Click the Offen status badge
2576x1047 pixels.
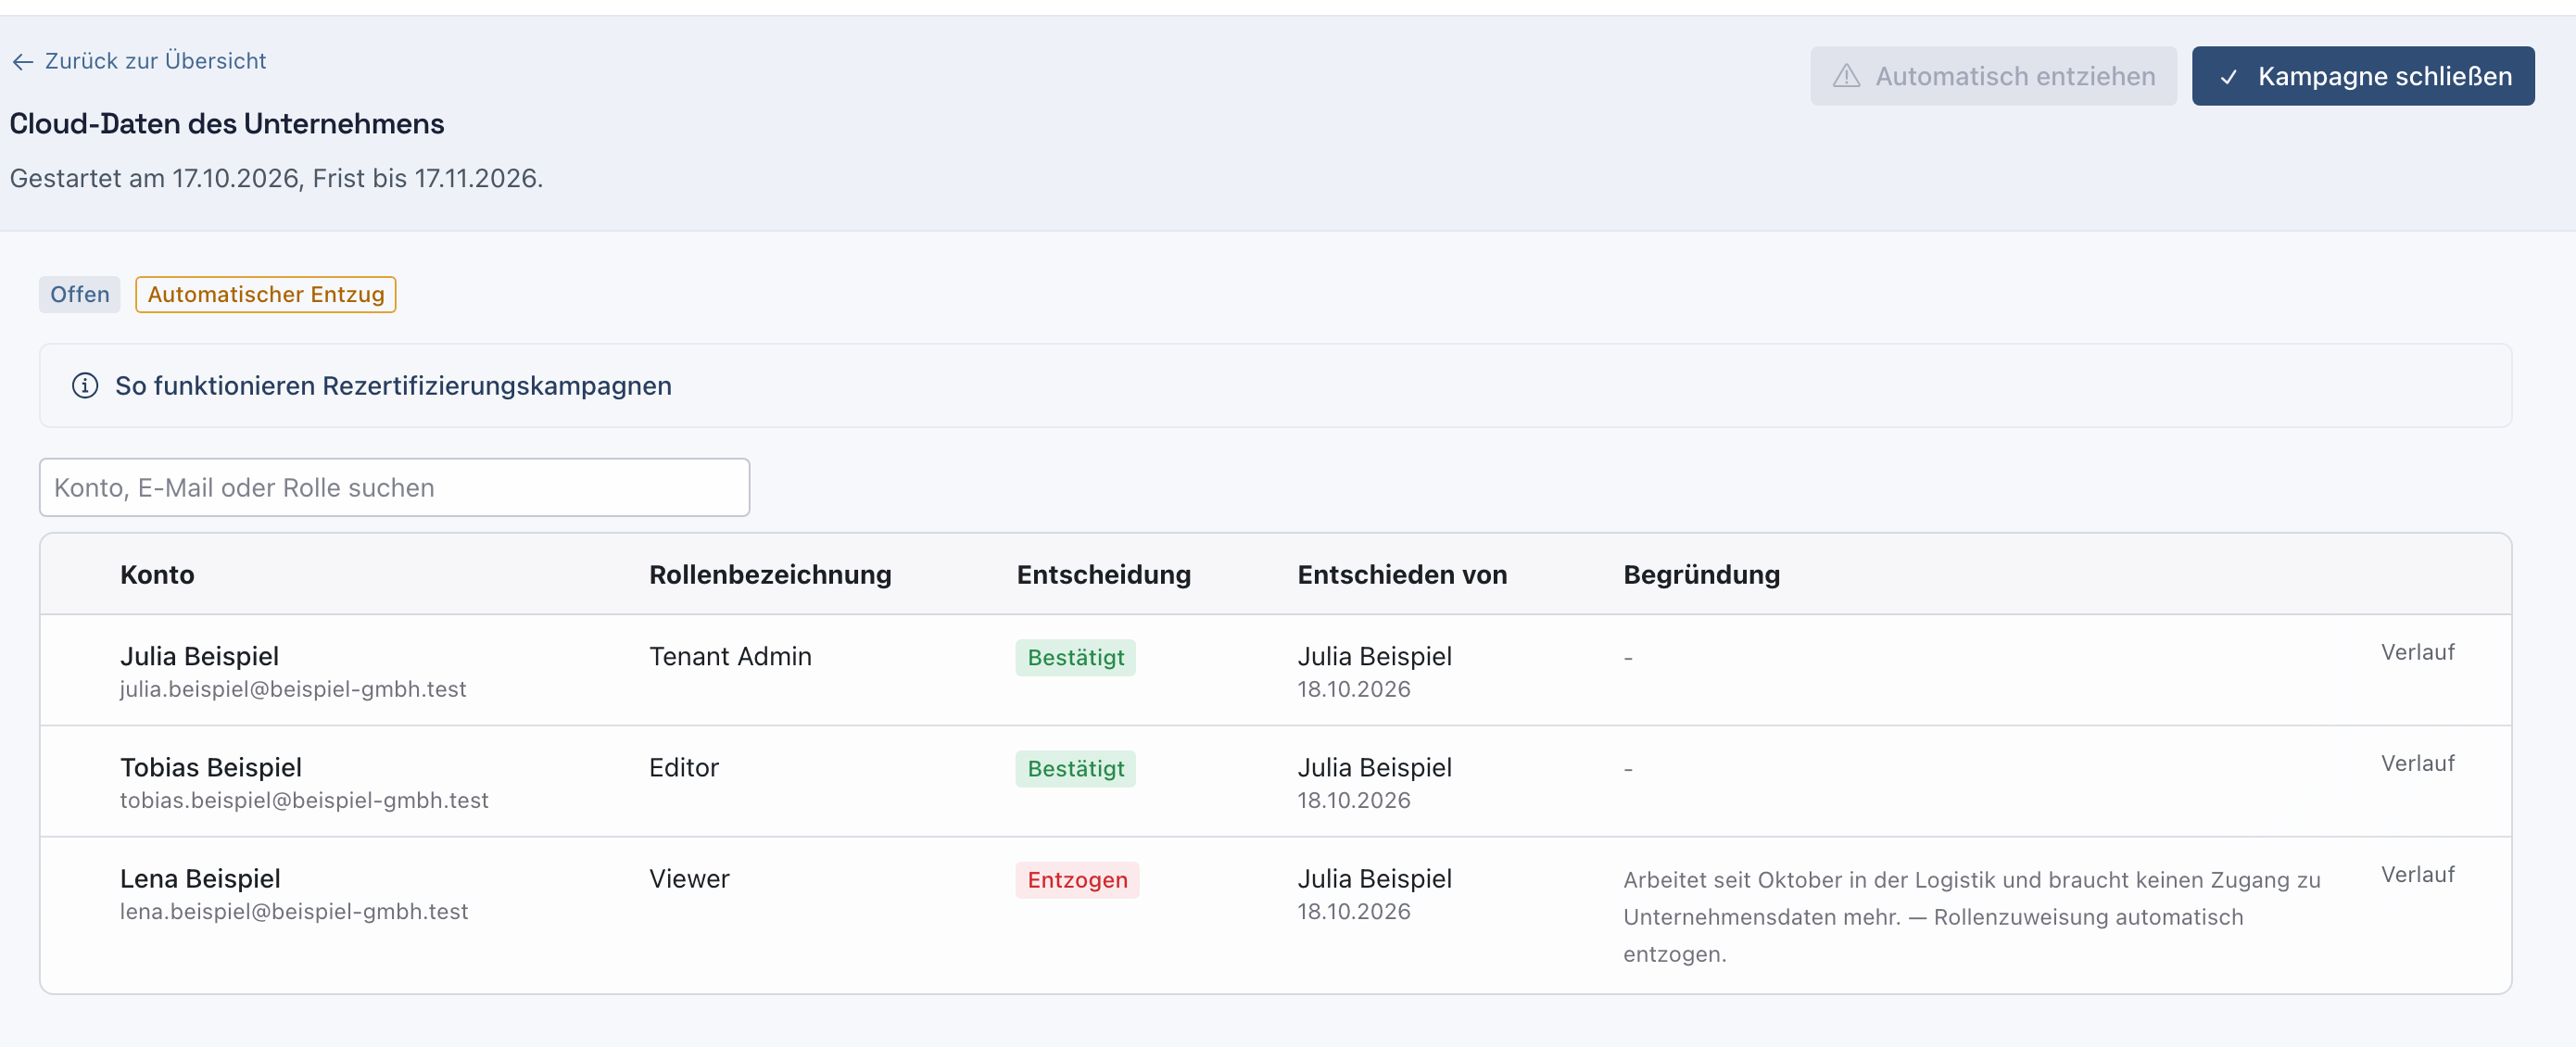(x=80, y=295)
